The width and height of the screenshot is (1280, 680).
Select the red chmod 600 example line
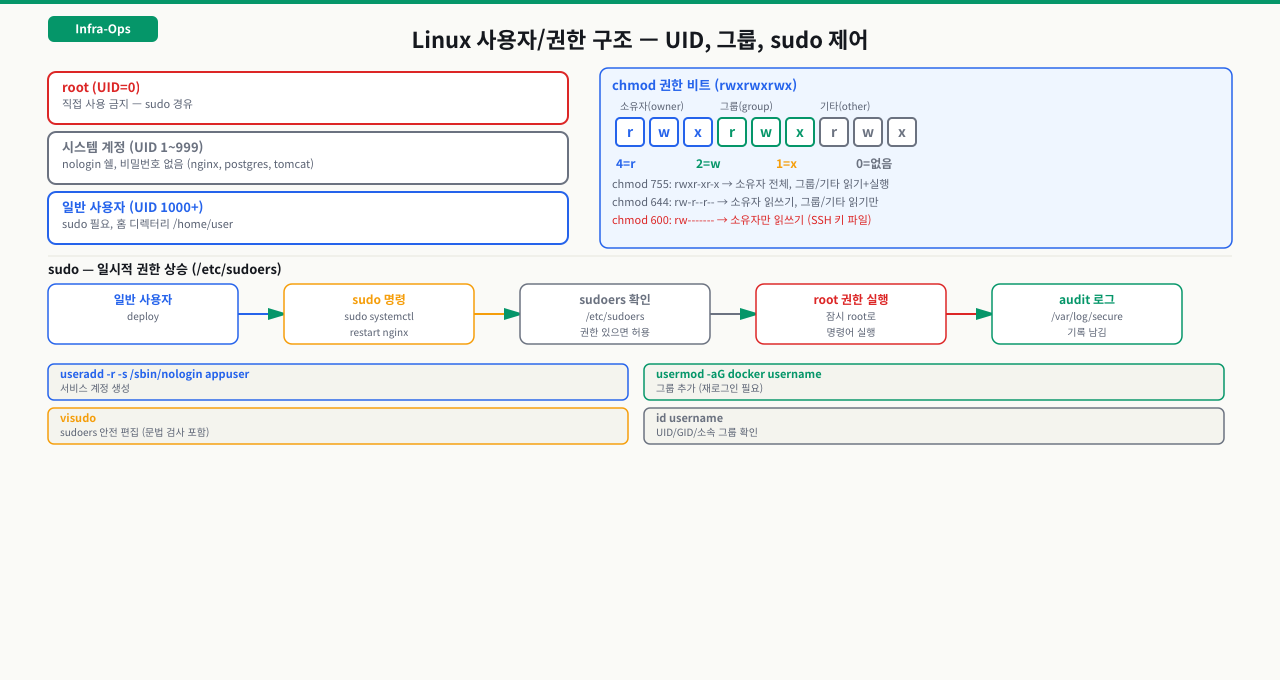pyautogui.click(x=741, y=220)
